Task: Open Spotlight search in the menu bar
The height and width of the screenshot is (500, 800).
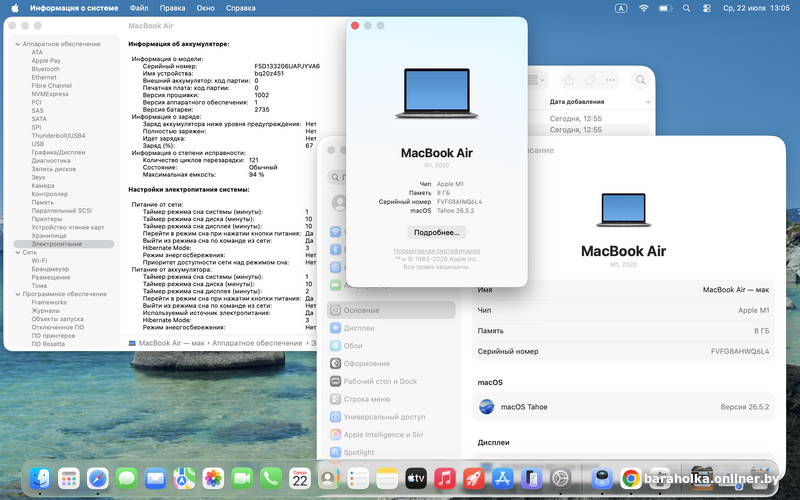Action: coord(686,8)
